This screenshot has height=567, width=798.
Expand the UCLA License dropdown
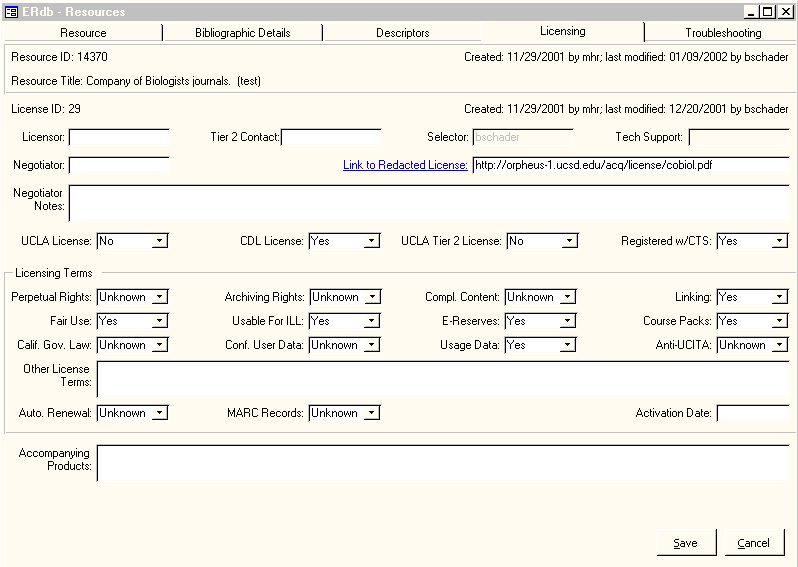tap(160, 241)
